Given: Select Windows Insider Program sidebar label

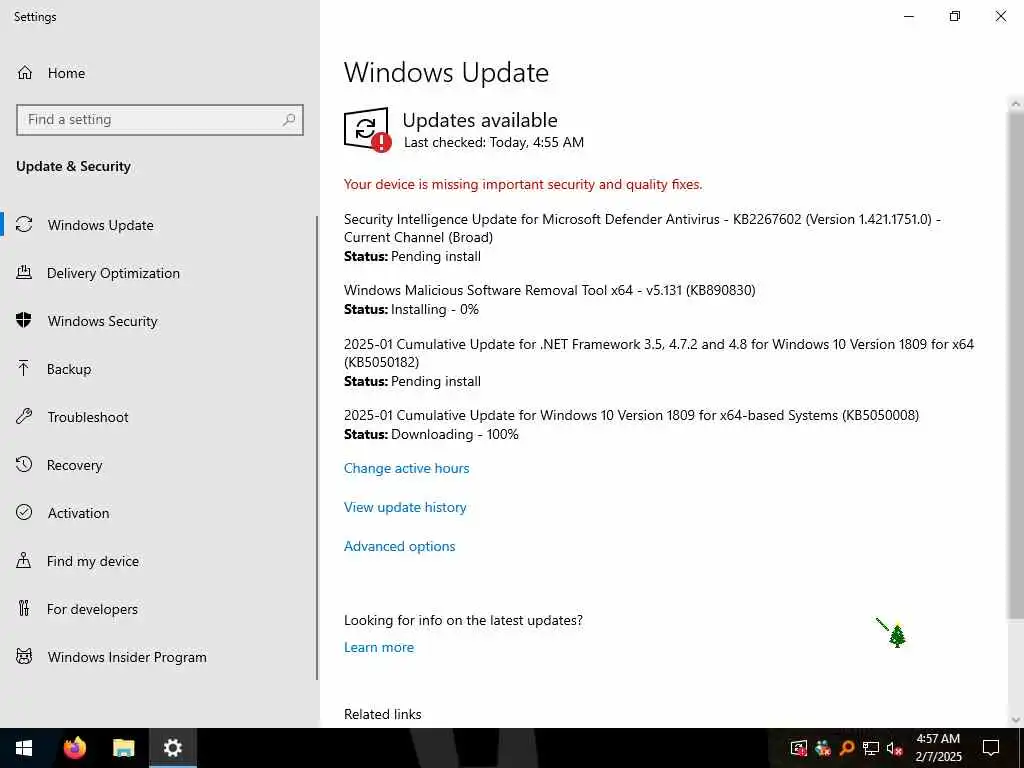Looking at the screenshot, I should tap(127, 657).
